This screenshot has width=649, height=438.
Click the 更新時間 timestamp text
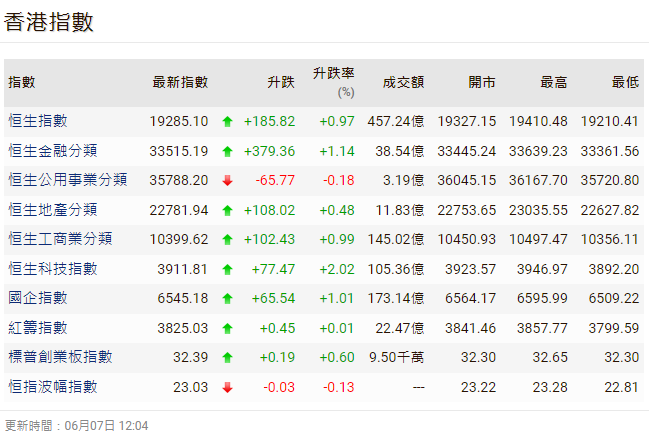pos(77,426)
